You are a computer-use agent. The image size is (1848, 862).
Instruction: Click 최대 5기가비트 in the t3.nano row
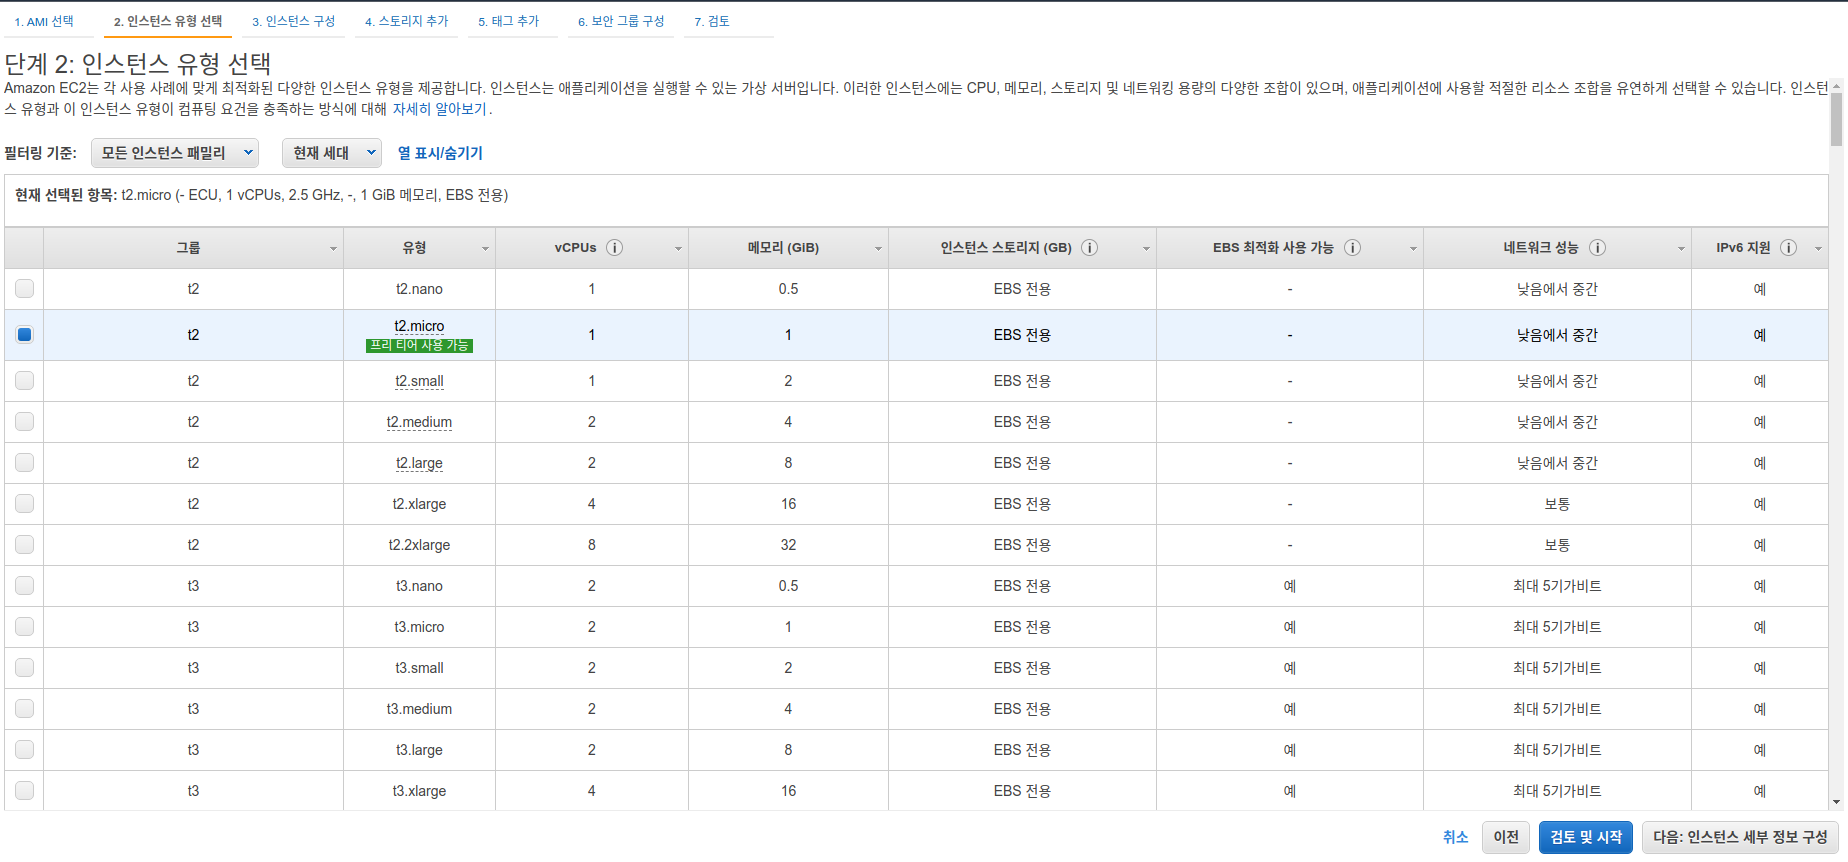point(1557,586)
